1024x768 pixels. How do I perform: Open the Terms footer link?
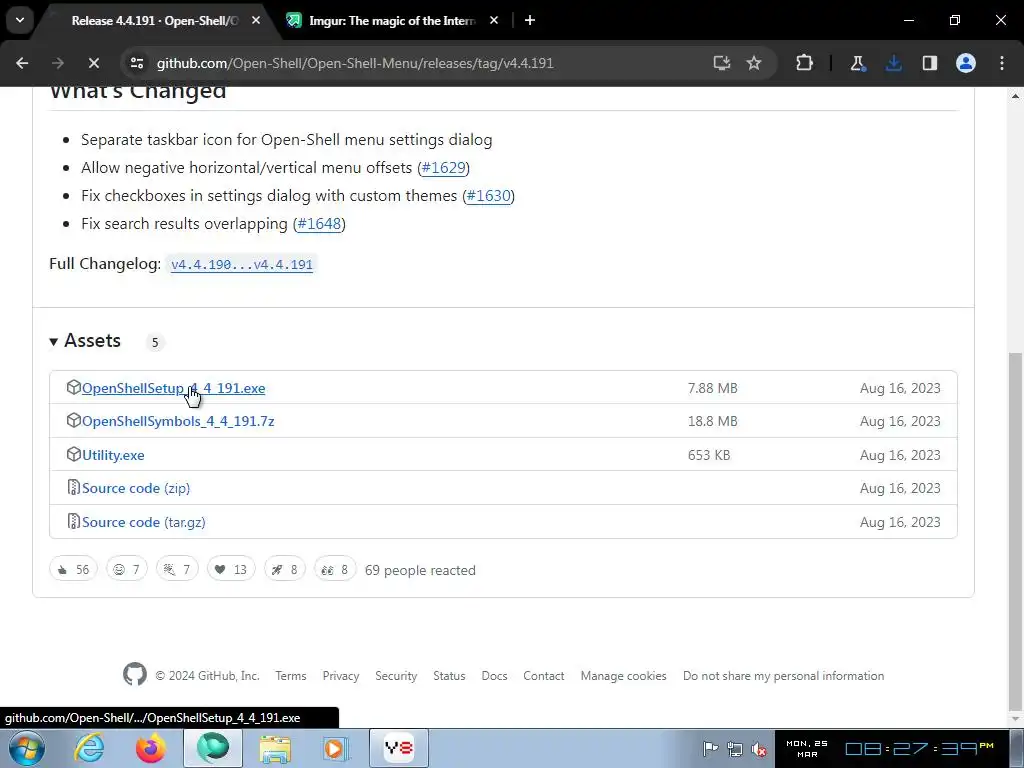coord(291,676)
